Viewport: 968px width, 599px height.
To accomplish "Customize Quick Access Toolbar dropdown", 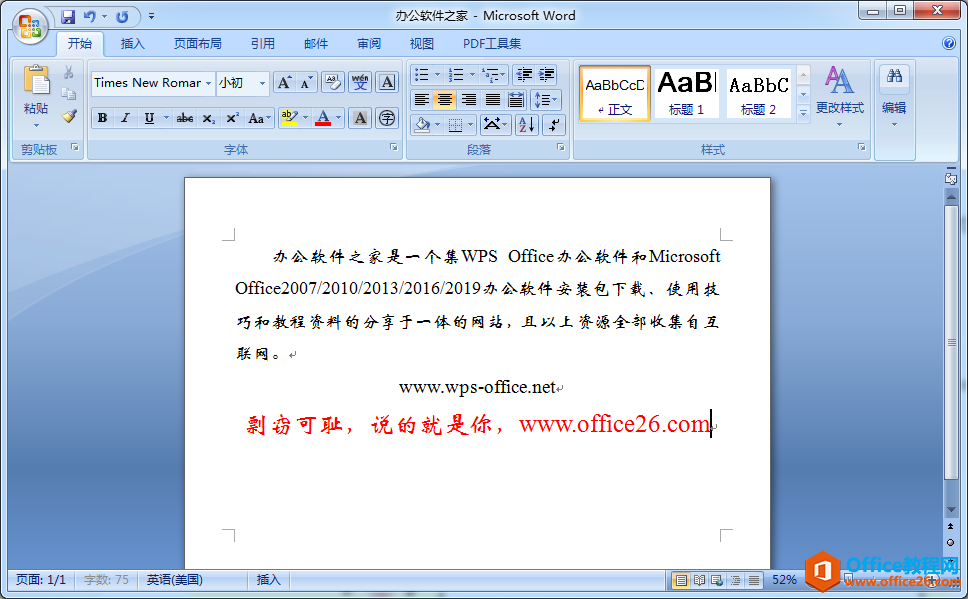I will point(151,17).
